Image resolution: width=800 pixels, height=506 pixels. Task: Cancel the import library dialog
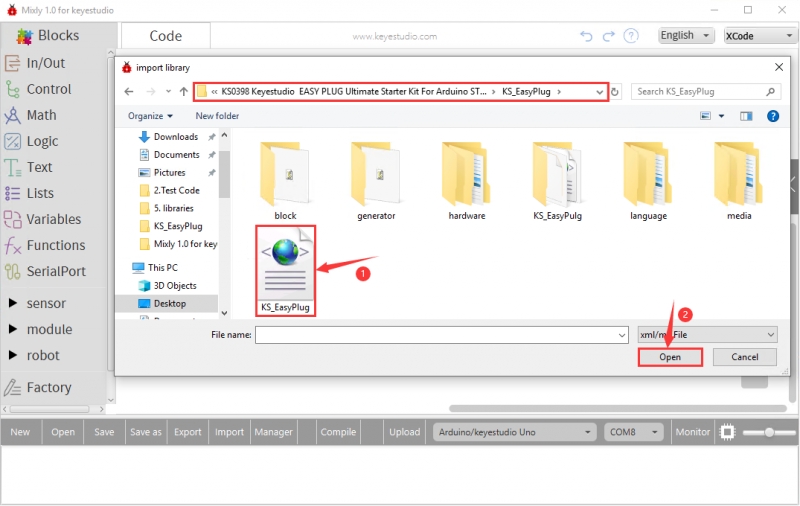point(744,358)
